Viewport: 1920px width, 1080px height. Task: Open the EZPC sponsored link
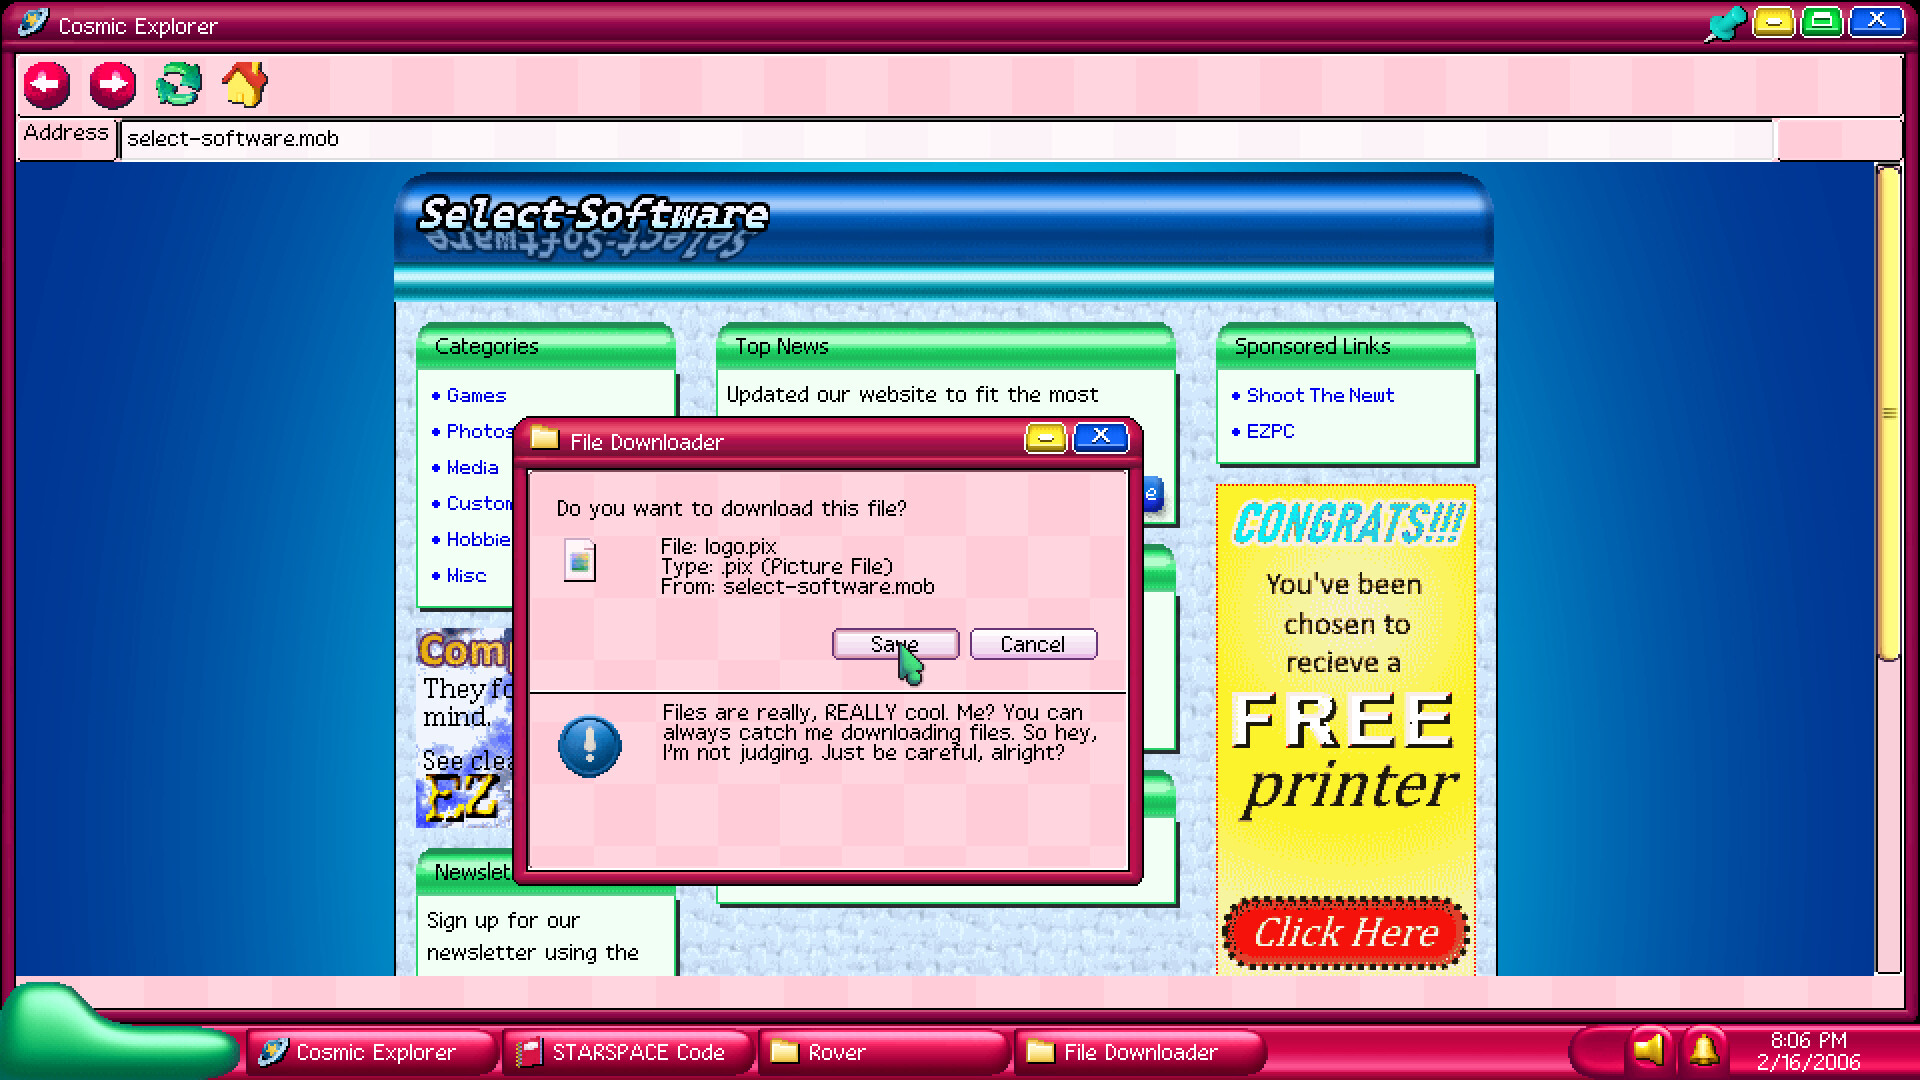click(x=1270, y=431)
